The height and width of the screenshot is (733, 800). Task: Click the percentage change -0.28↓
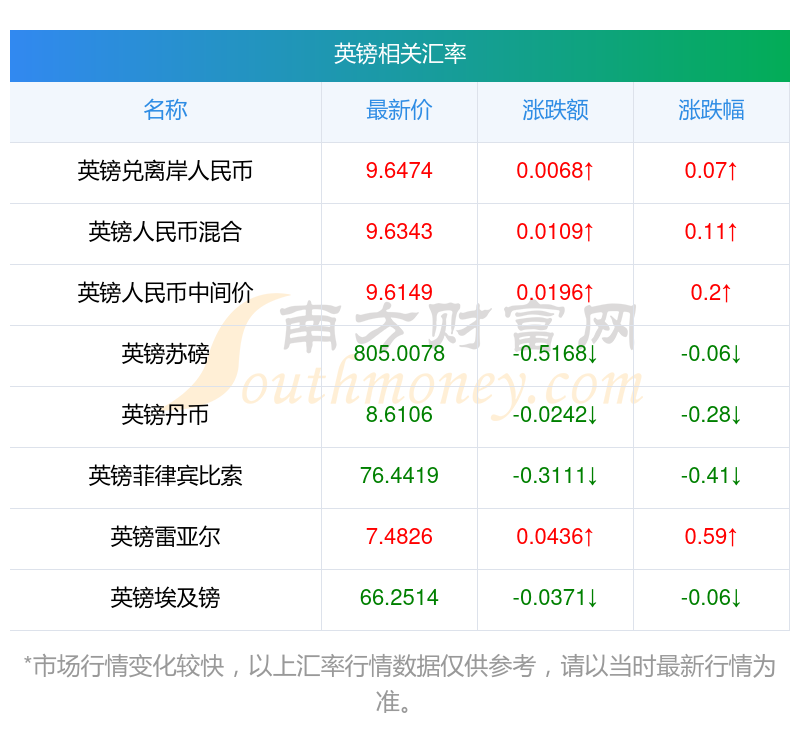pos(711,415)
